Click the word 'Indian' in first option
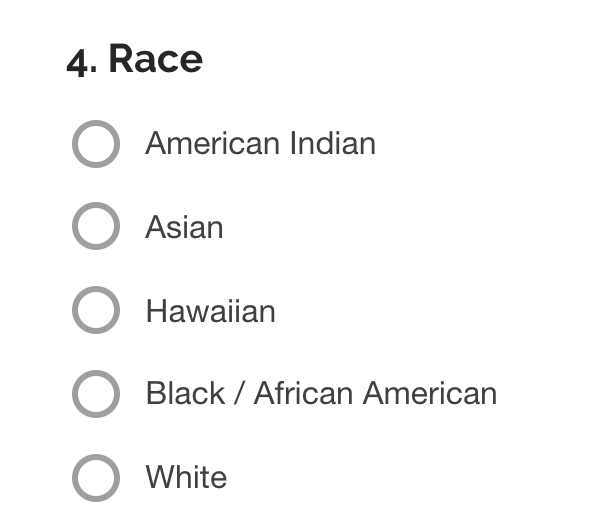 (x=332, y=144)
